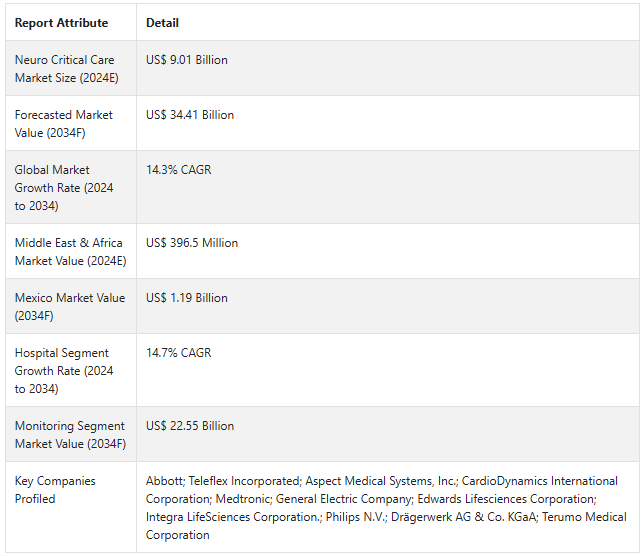
Task: Select the Monitoring Segment Market Value cell
Action: click(71, 434)
